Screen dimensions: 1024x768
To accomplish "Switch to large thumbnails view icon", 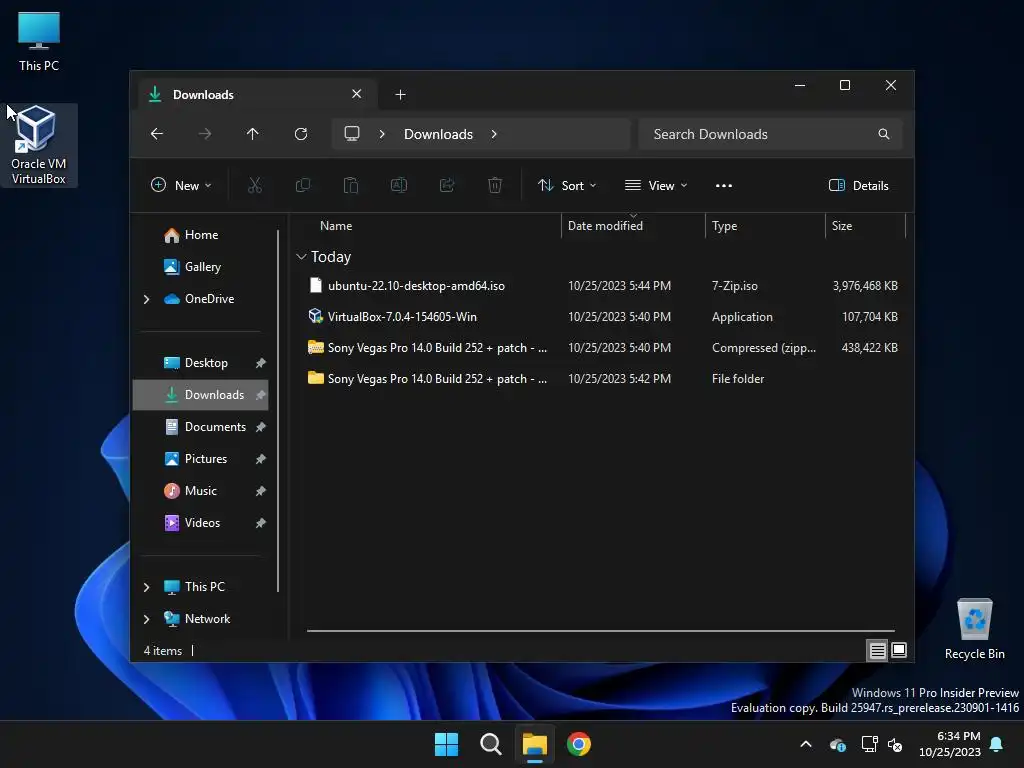I will 899,650.
